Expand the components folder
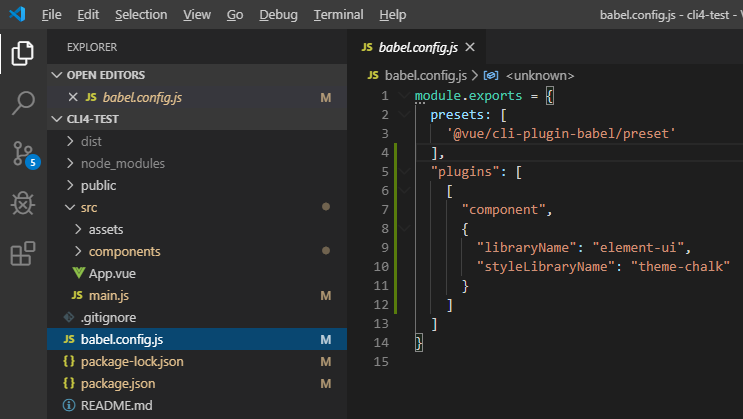The height and width of the screenshot is (419, 743). click(78, 251)
